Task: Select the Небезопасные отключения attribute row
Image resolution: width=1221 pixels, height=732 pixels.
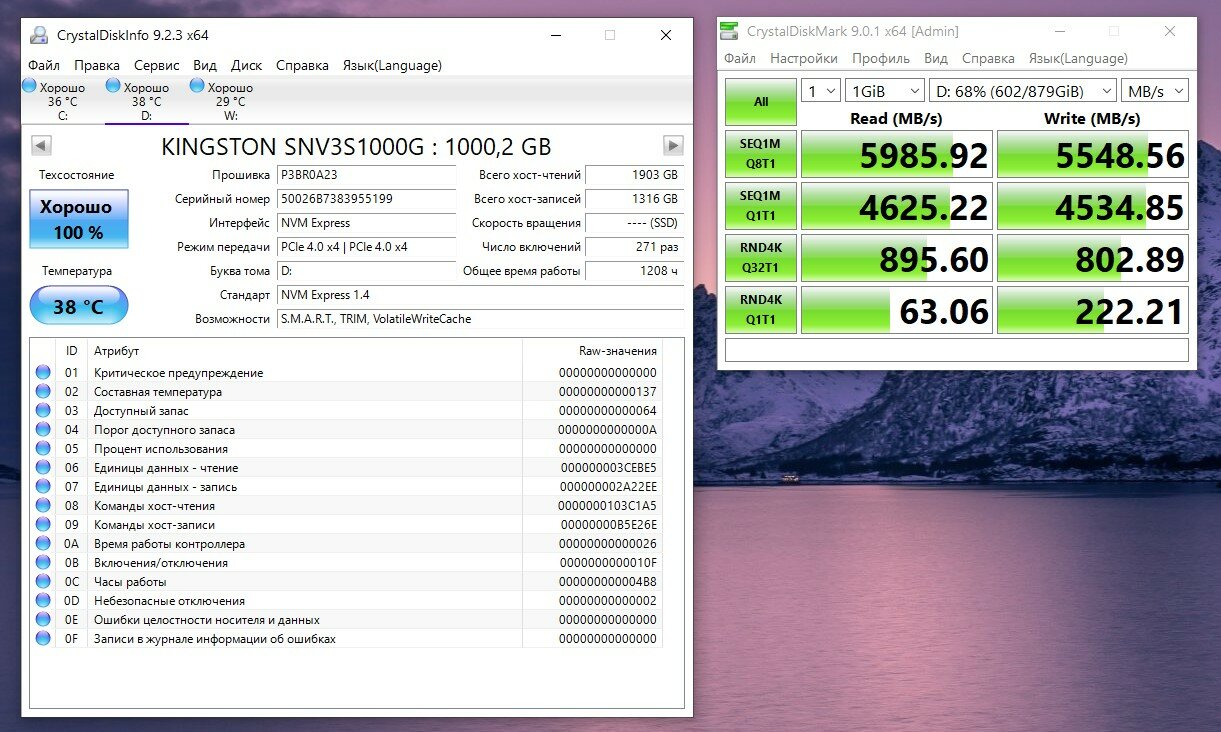Action: click(x=346, y=601)
